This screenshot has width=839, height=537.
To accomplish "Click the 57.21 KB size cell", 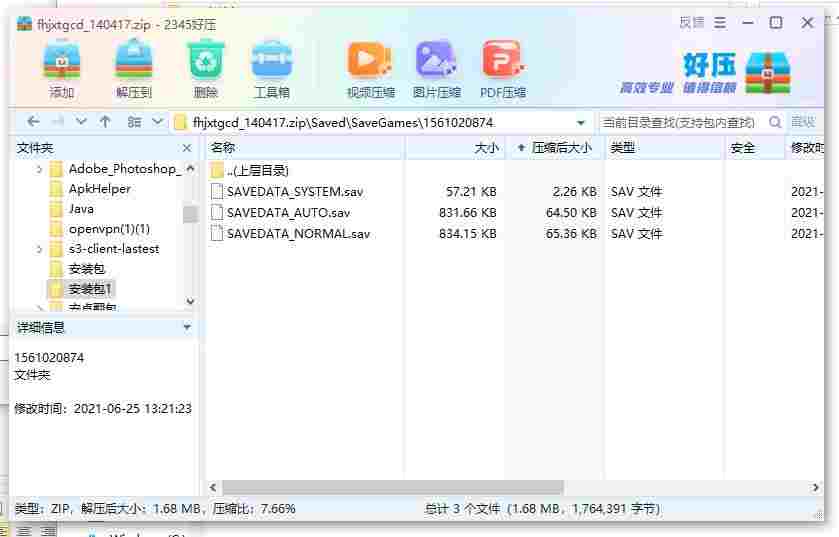I will point(471,191).
